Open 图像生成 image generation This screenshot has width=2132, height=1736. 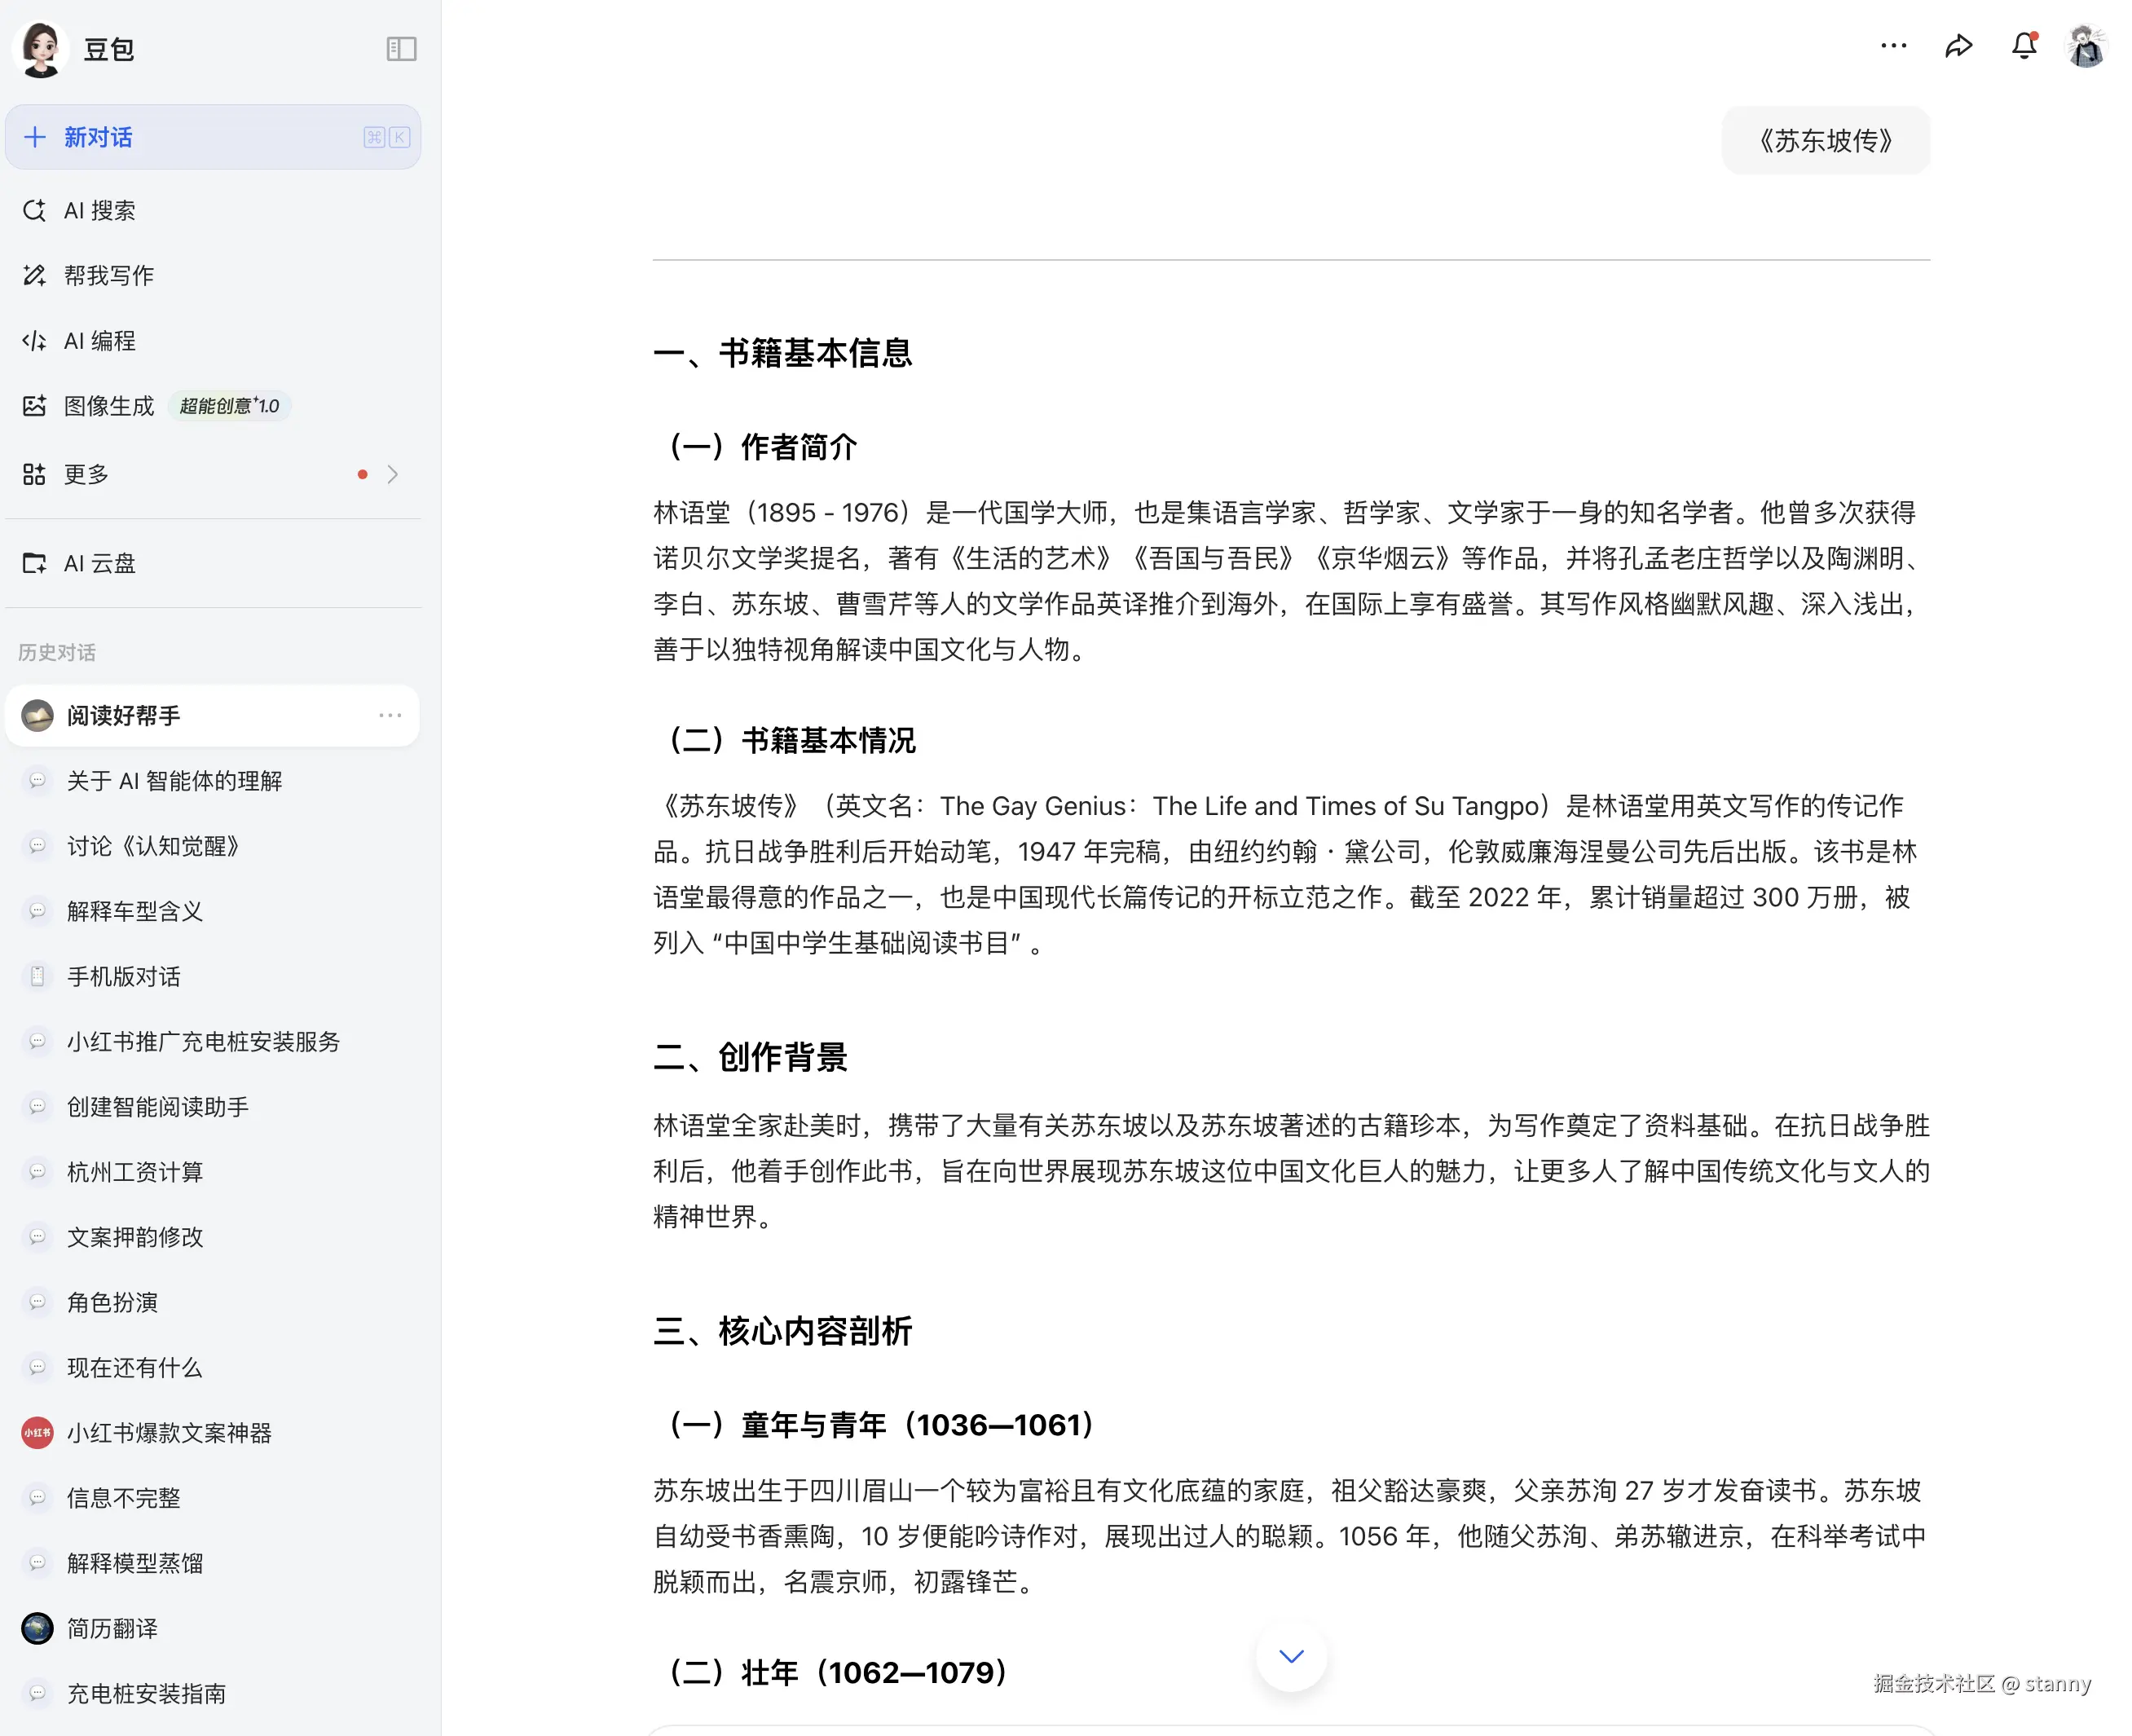(x=108, y=406)
